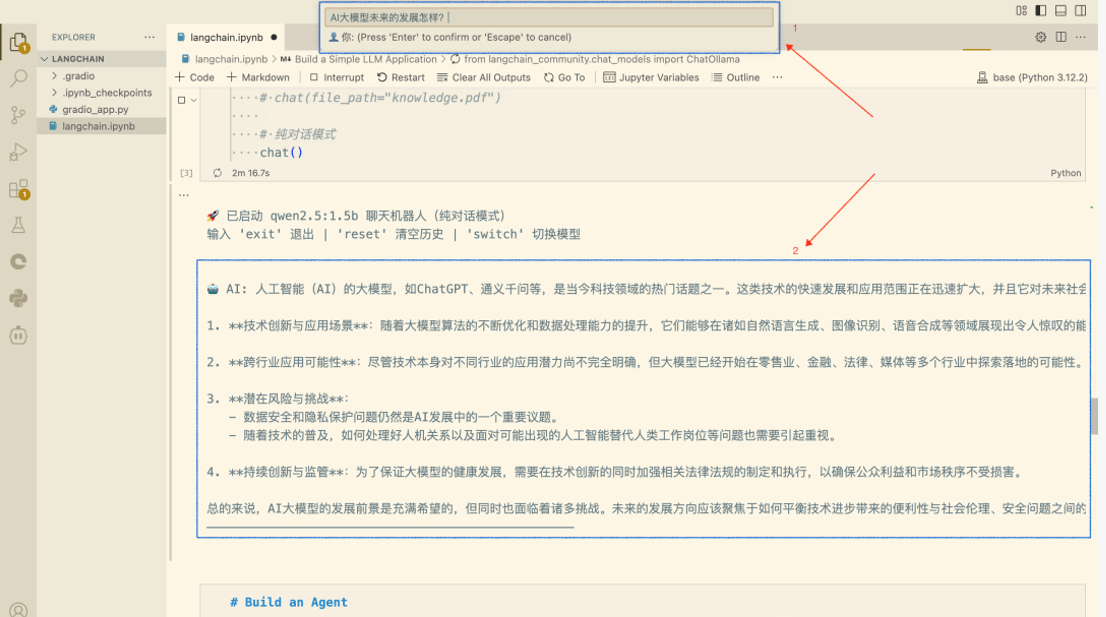Open cell output ellipsis menu
Screen dimensions: 1106x617
(184, 195)
